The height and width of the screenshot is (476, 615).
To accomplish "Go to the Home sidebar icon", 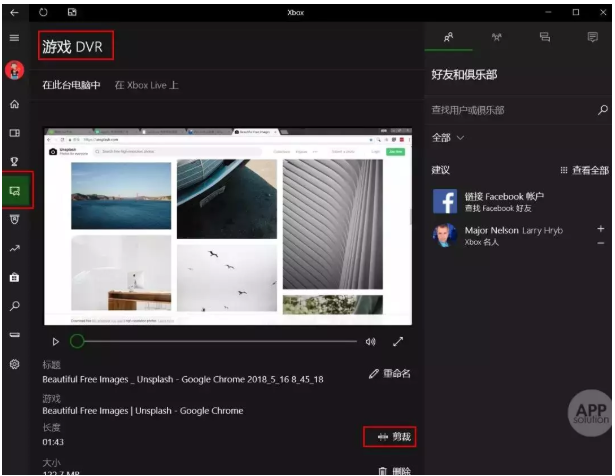I will tap(15, 104).
